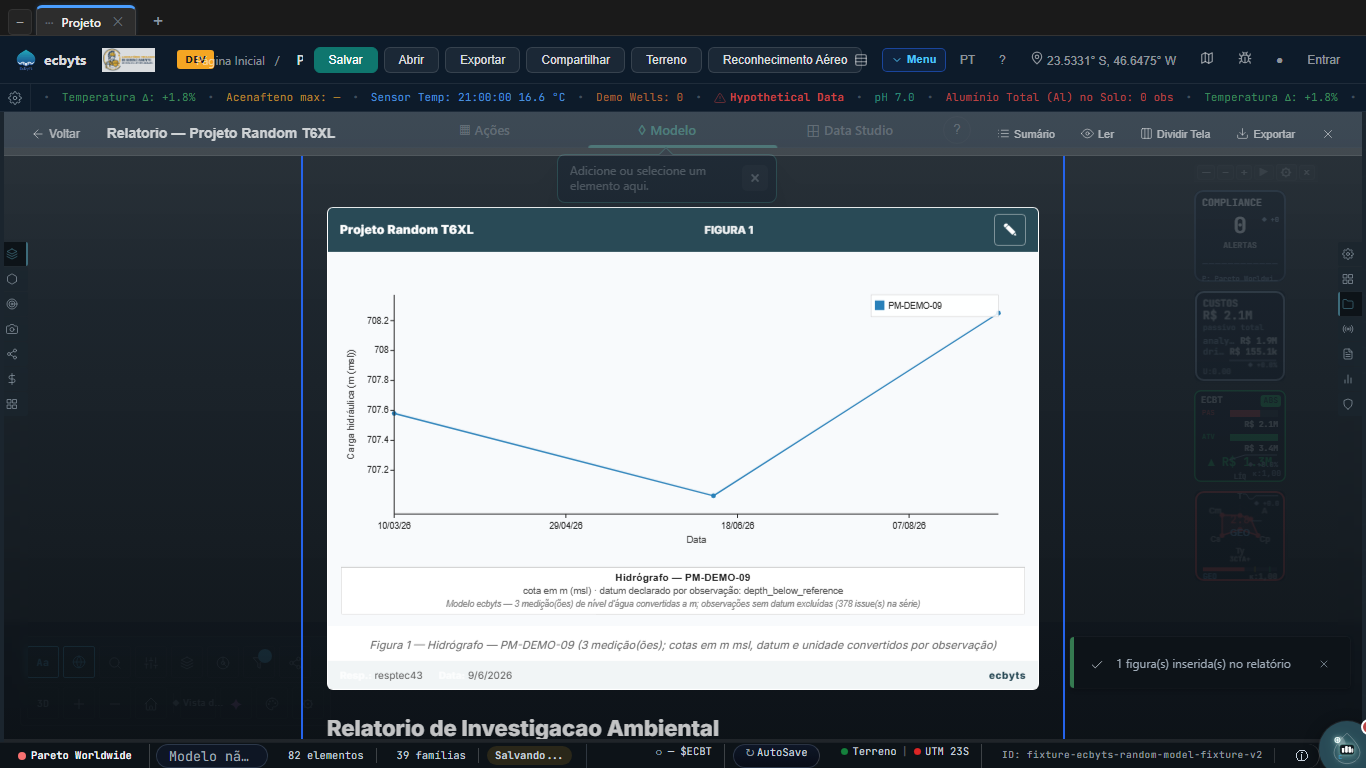Click the bug report icon
This screenshot has width=1366, height=768.
coord(1244,59)
